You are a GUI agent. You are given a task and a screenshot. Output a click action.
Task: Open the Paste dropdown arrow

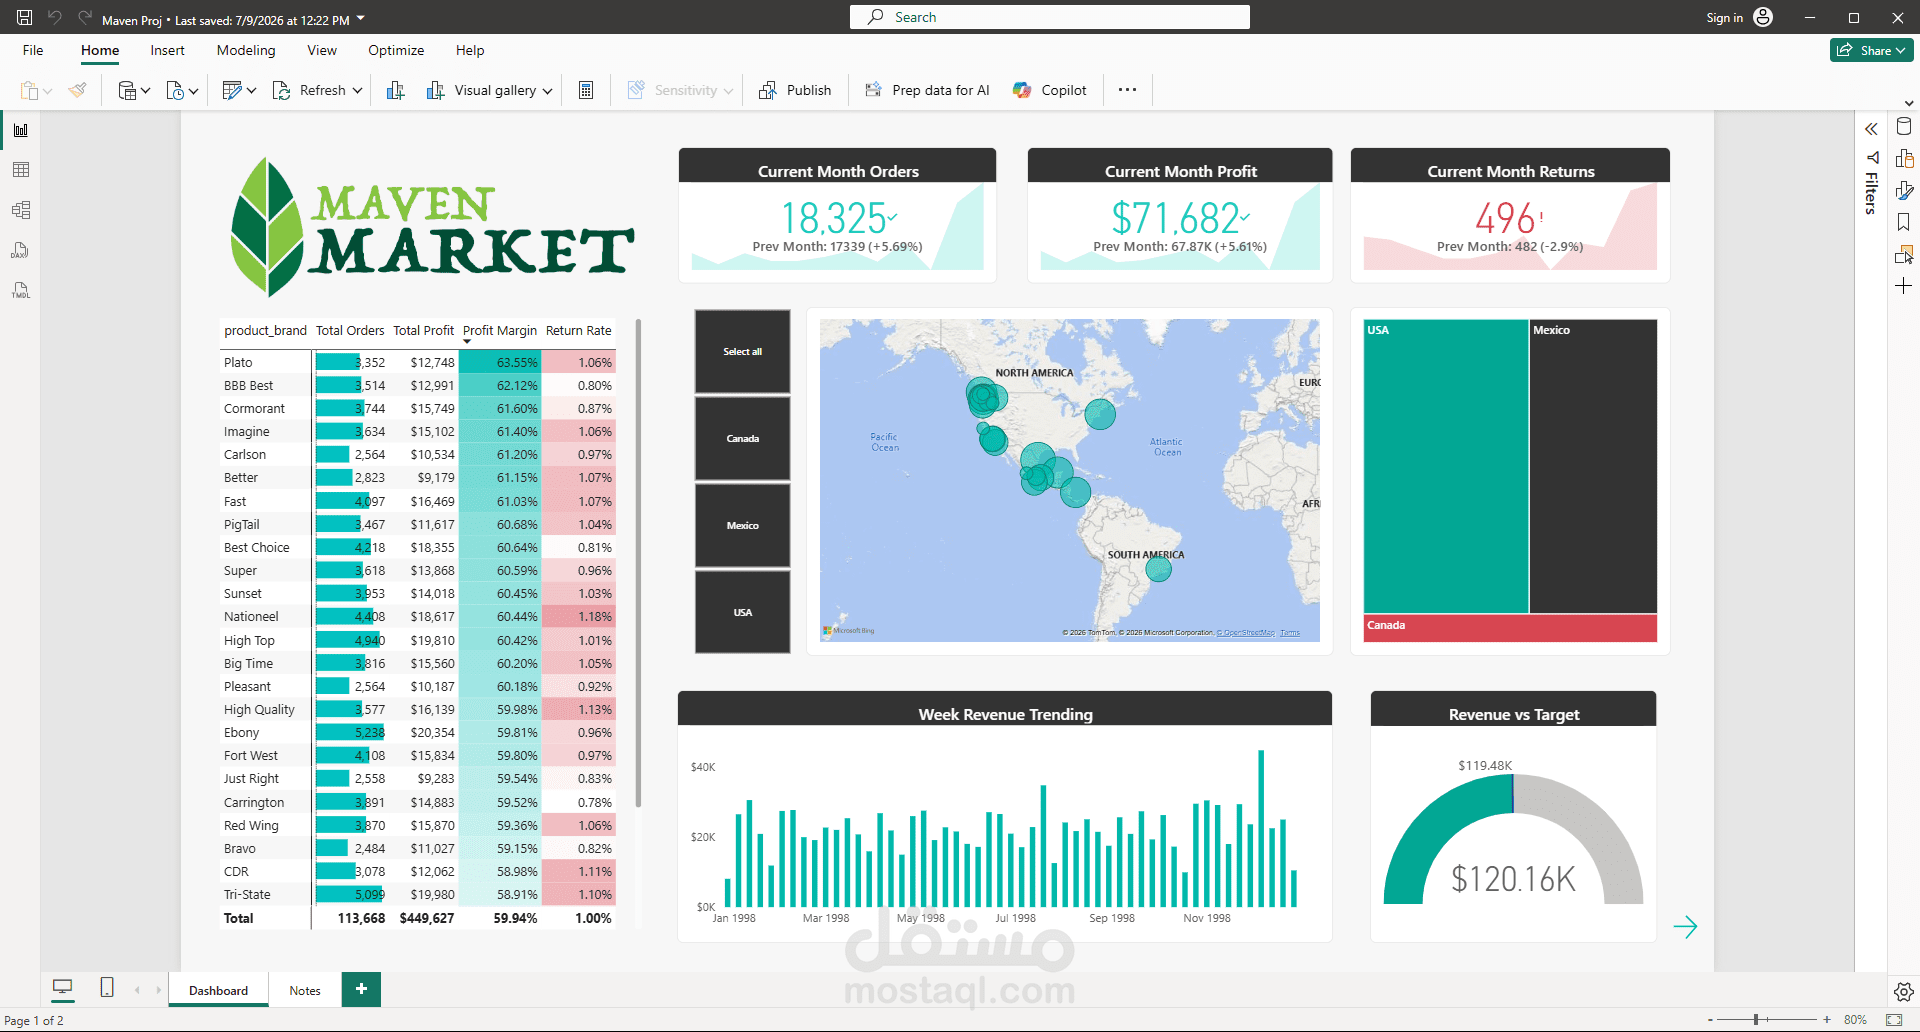pos(47,92)
